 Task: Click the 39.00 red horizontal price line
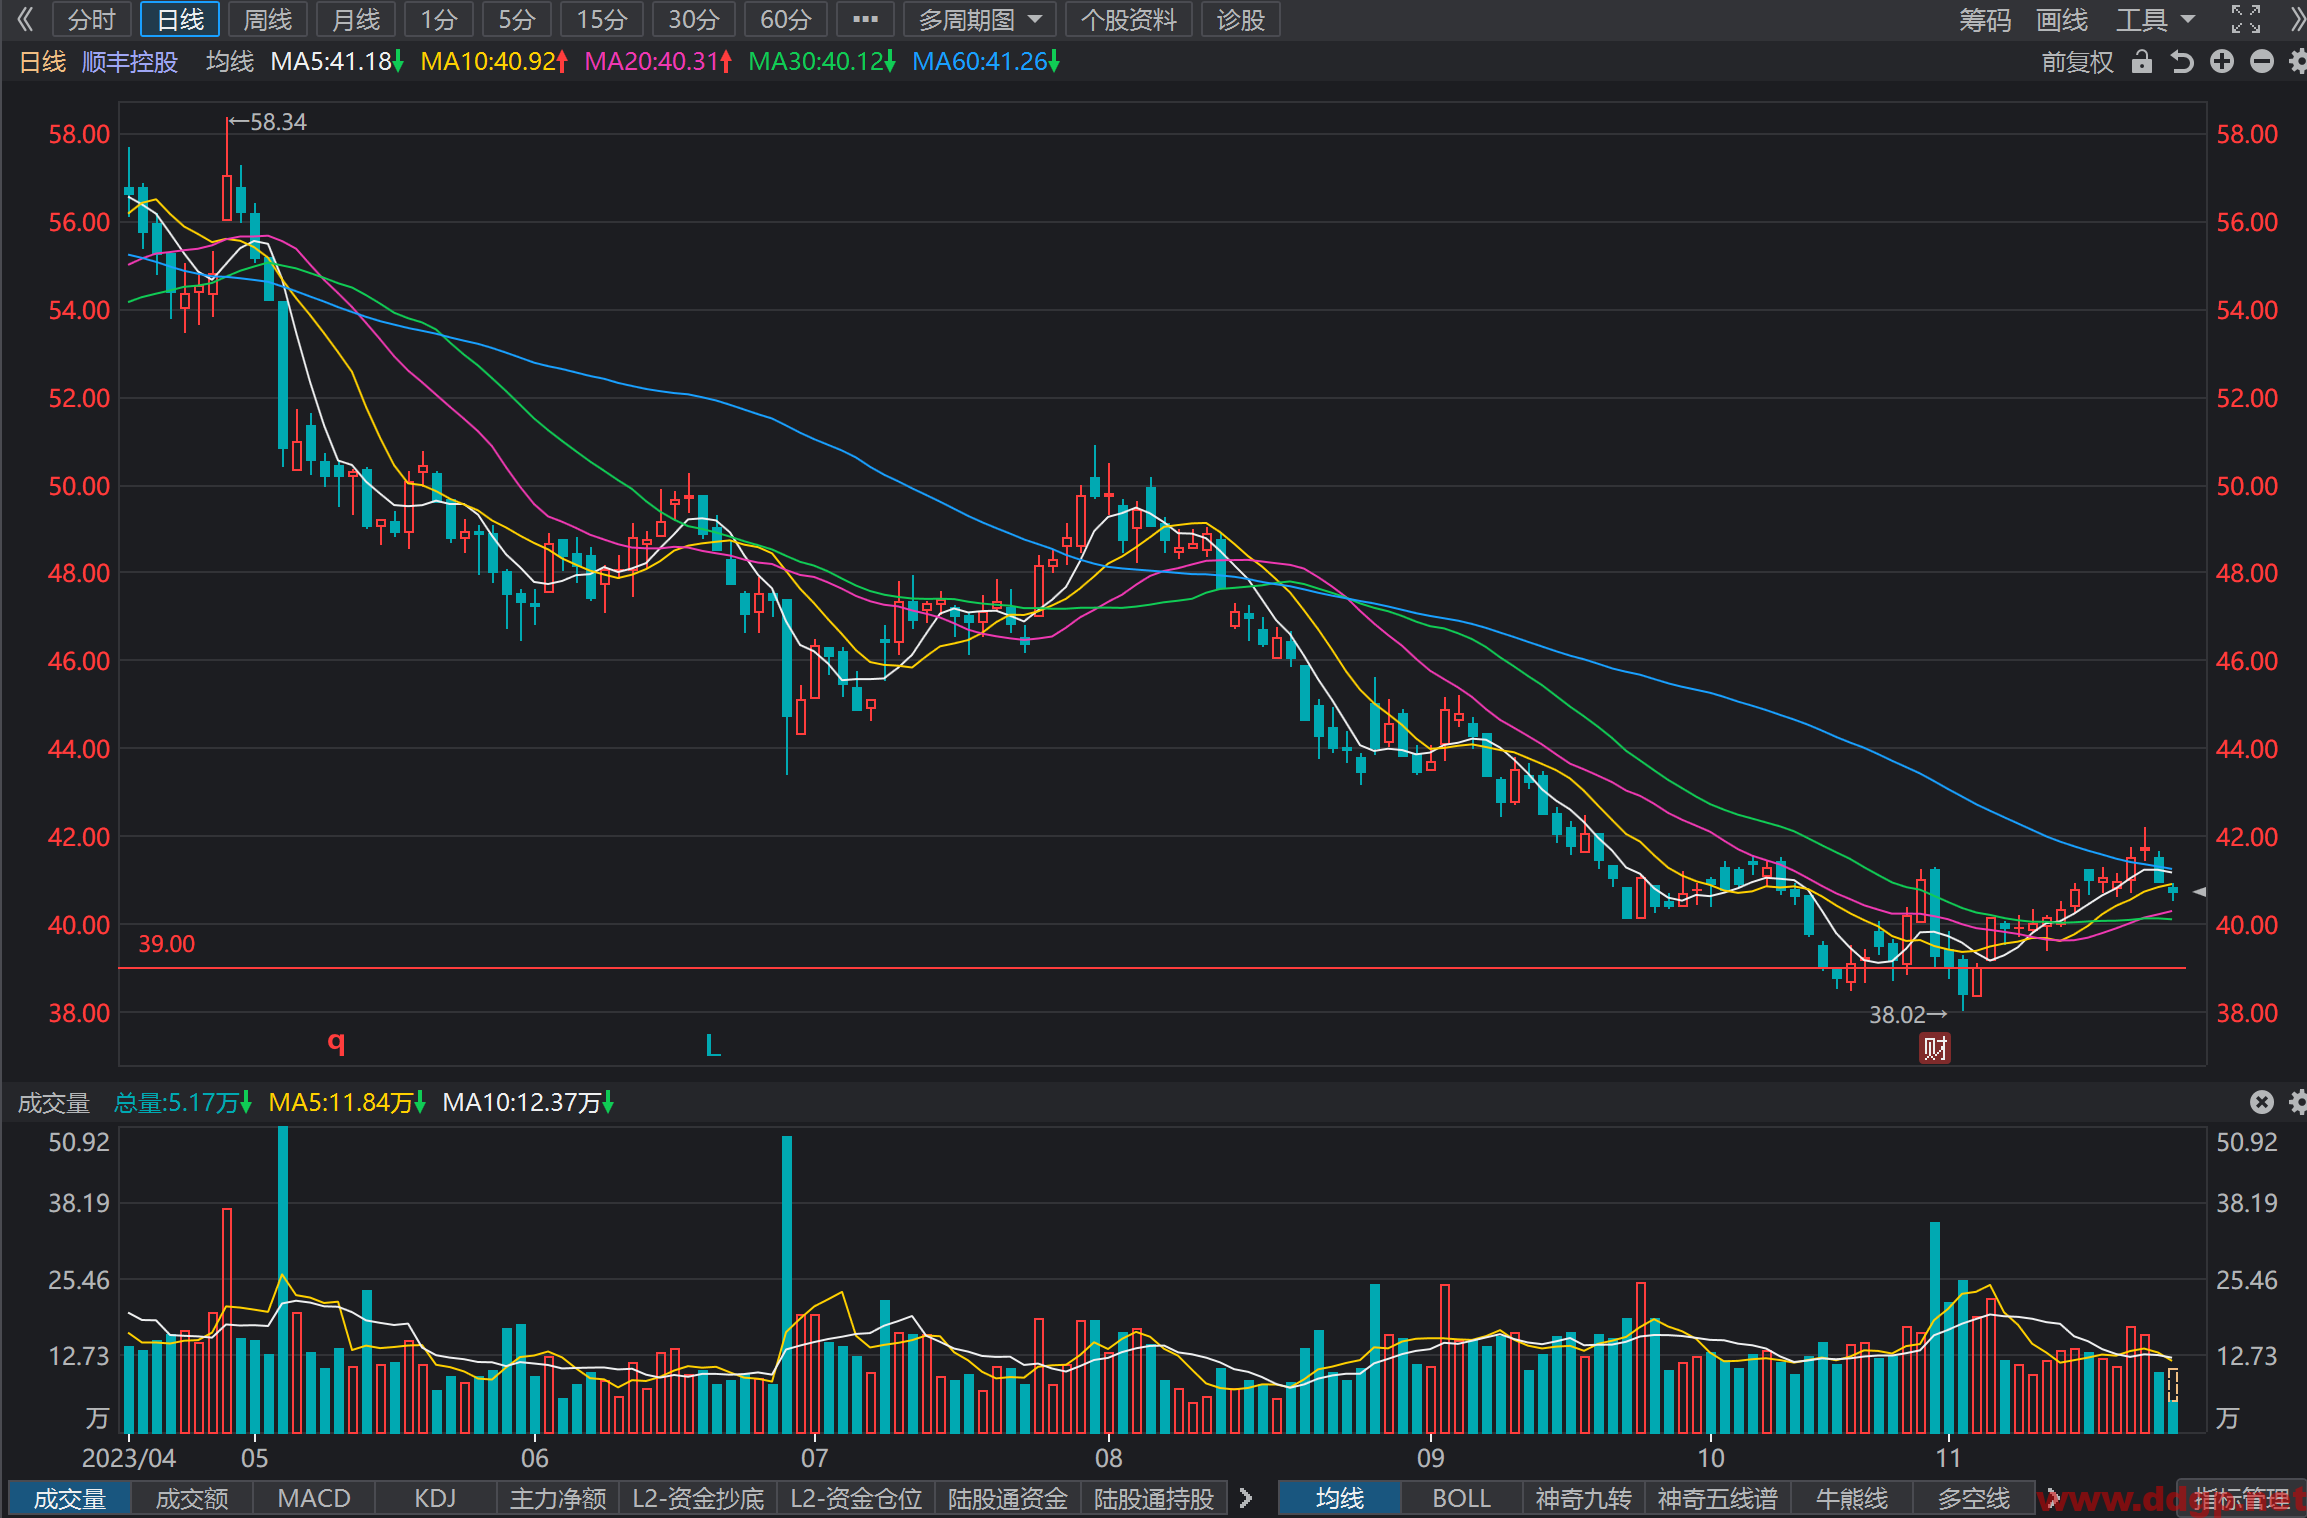tap(1152, 968)
